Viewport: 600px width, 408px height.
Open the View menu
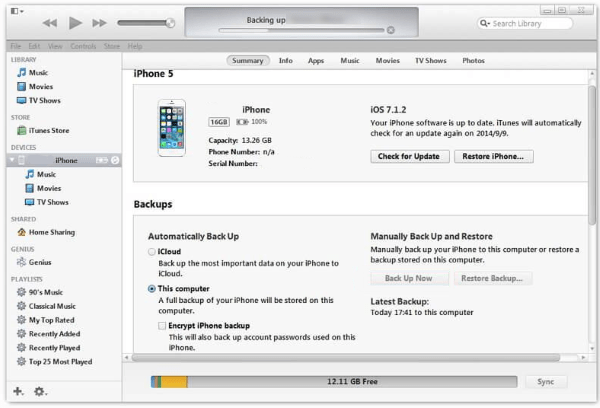click(x=55, y=46)
